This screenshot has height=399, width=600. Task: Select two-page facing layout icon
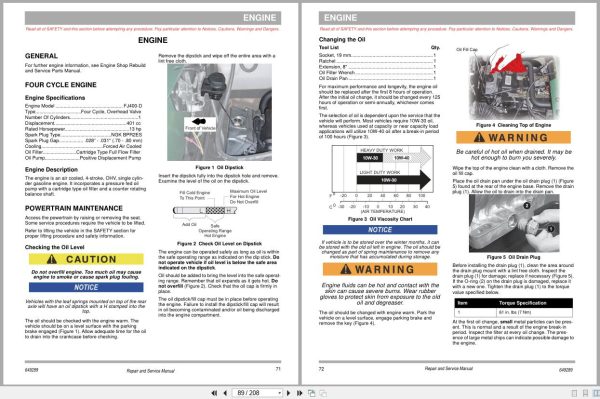click(596, 393)
